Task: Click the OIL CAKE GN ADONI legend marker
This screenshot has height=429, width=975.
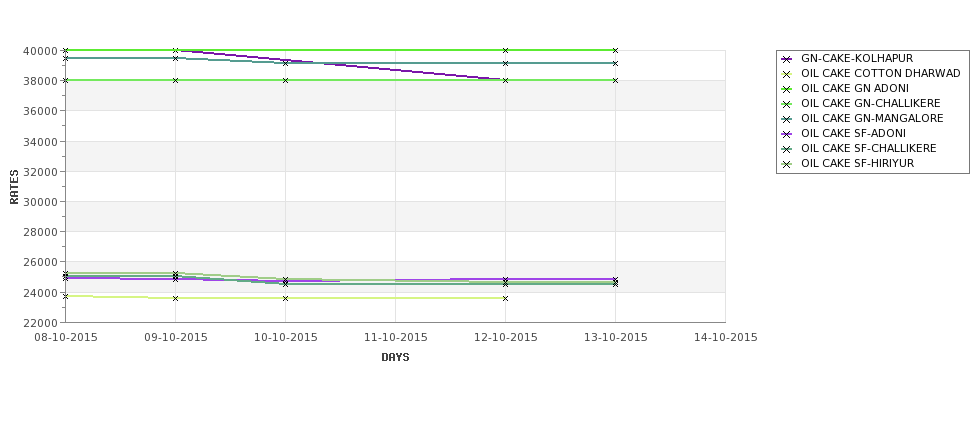Action: 787,89
